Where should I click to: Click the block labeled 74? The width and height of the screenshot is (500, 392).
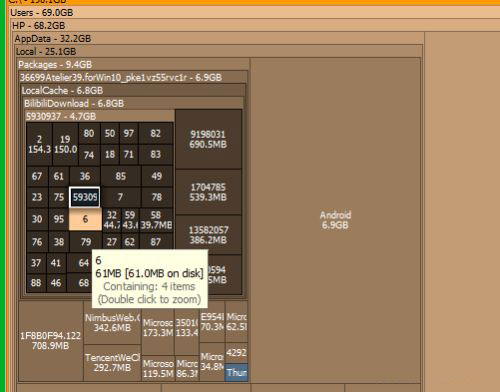coord(89,155)
